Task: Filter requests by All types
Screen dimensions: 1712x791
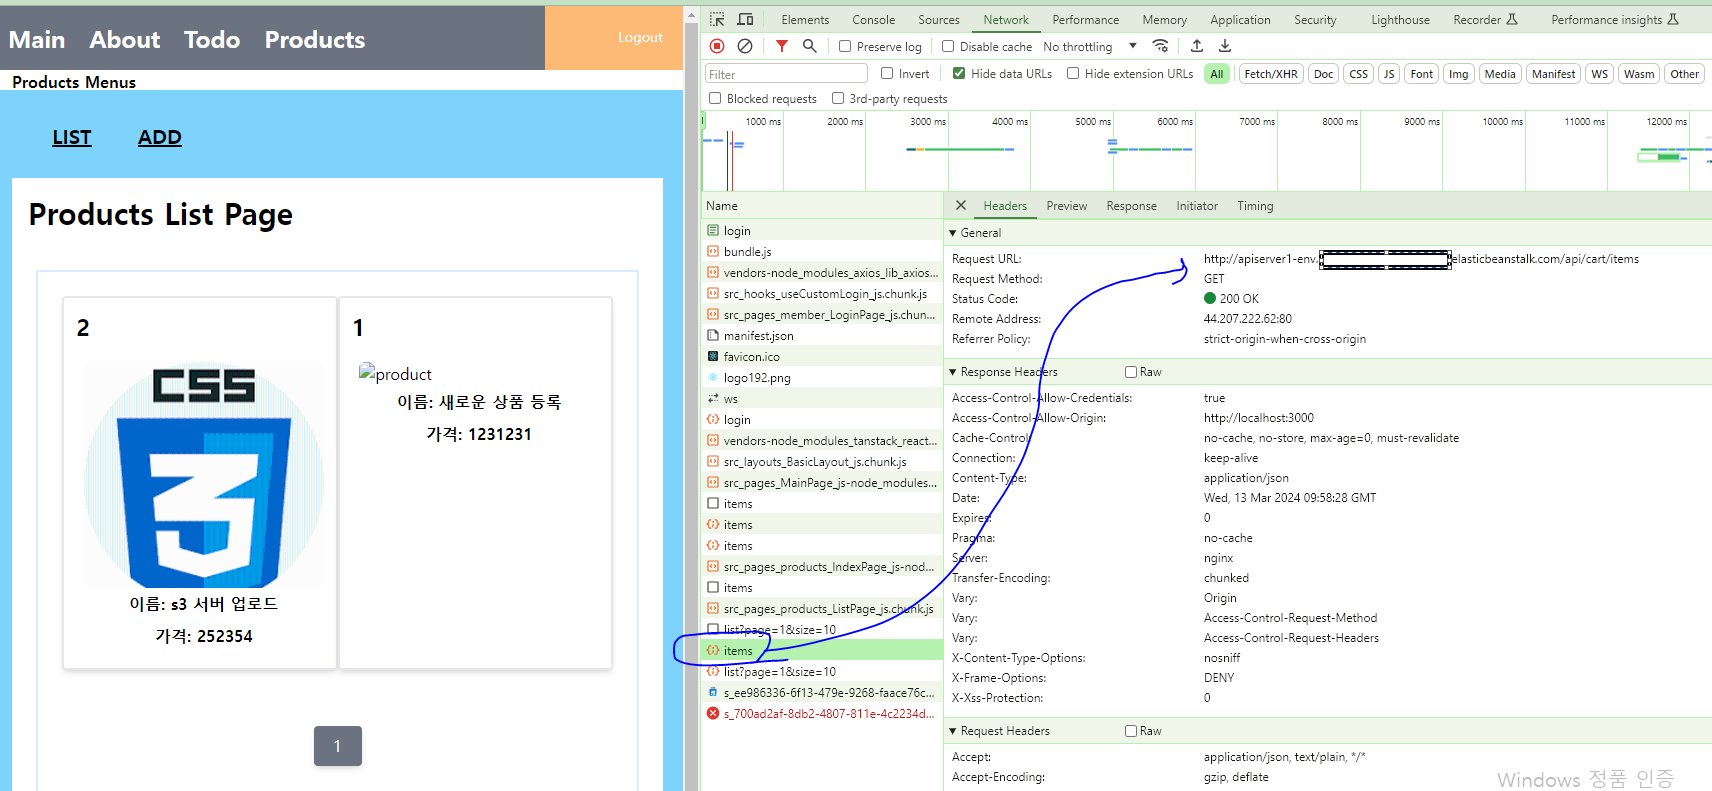Action: pyautogui.click(x=1216, y=74)
